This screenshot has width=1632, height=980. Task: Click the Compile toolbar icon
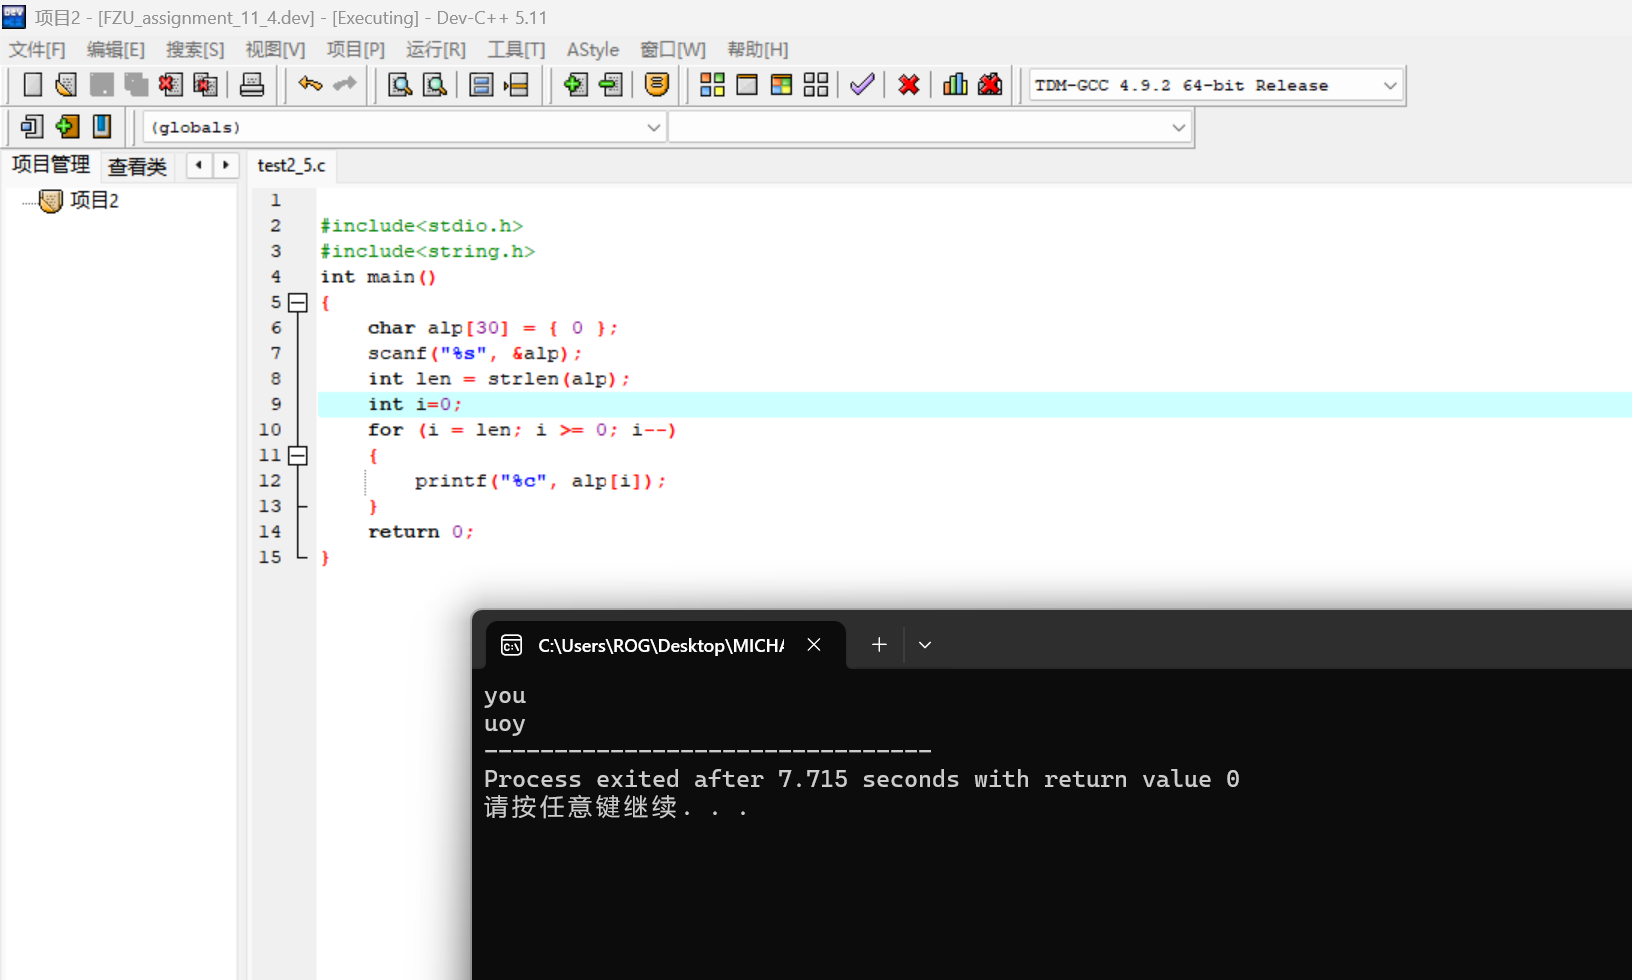[712, 85]
